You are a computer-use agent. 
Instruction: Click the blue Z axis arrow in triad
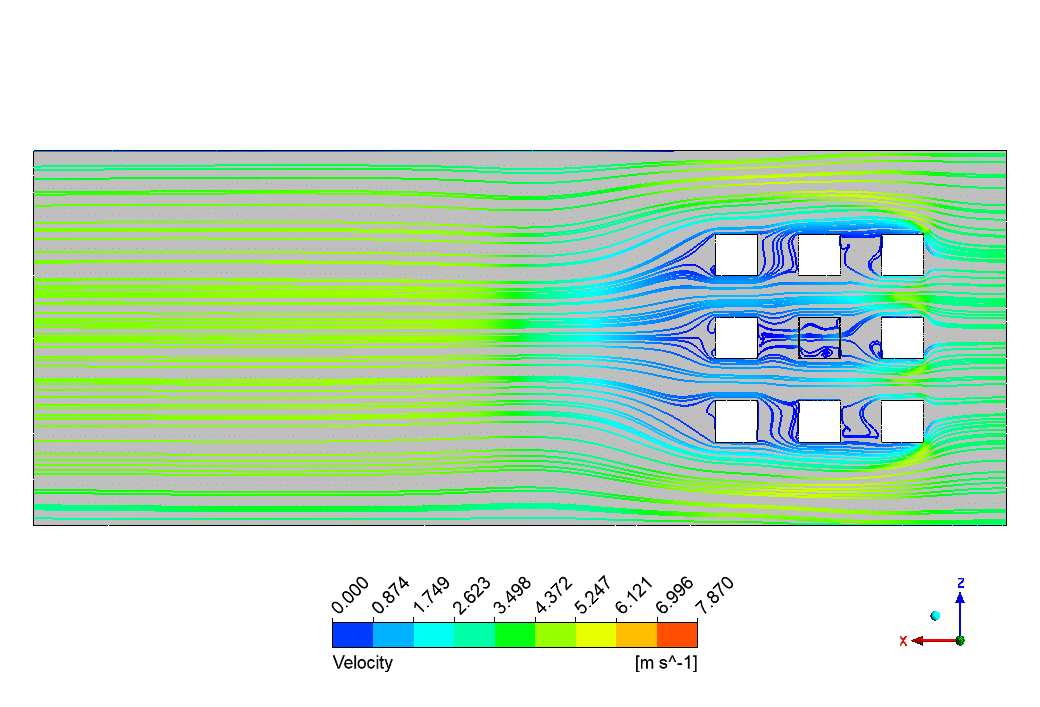(960, 607)
